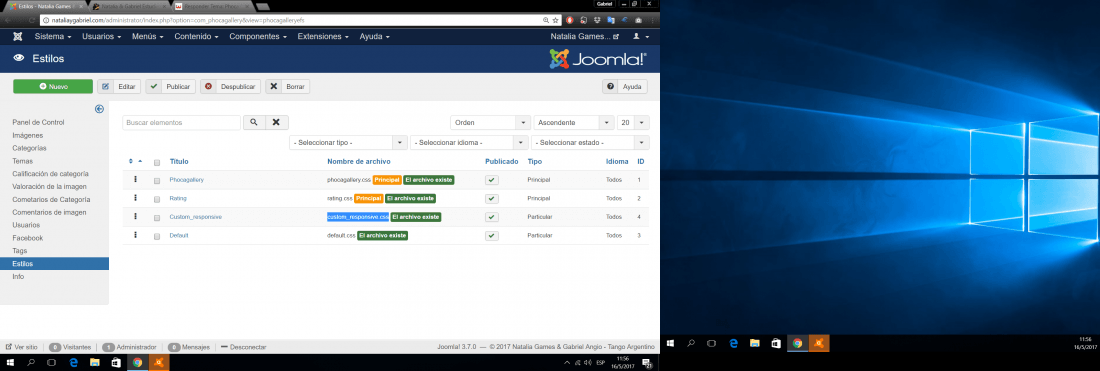Click the drag handle icon of the Custom_responsive row
1100x371 pixels.
pyautogui.click(x=135, y=217)
